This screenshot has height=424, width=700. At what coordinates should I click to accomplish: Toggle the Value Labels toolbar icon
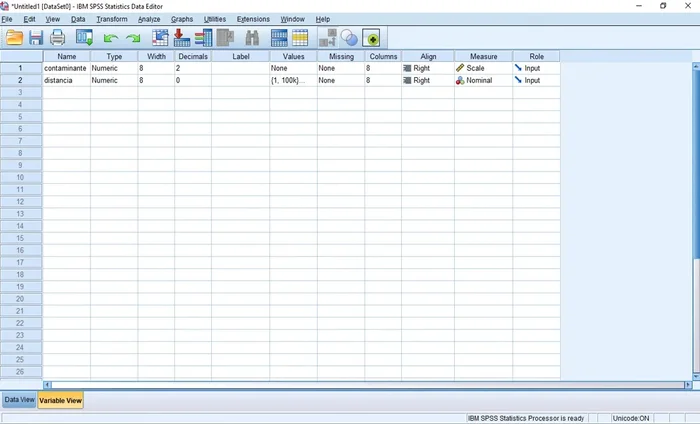328,38
